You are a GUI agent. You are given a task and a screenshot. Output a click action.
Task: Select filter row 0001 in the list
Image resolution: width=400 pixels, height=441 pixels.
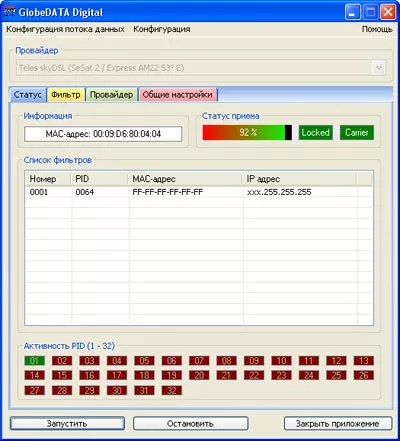[199, 192]
